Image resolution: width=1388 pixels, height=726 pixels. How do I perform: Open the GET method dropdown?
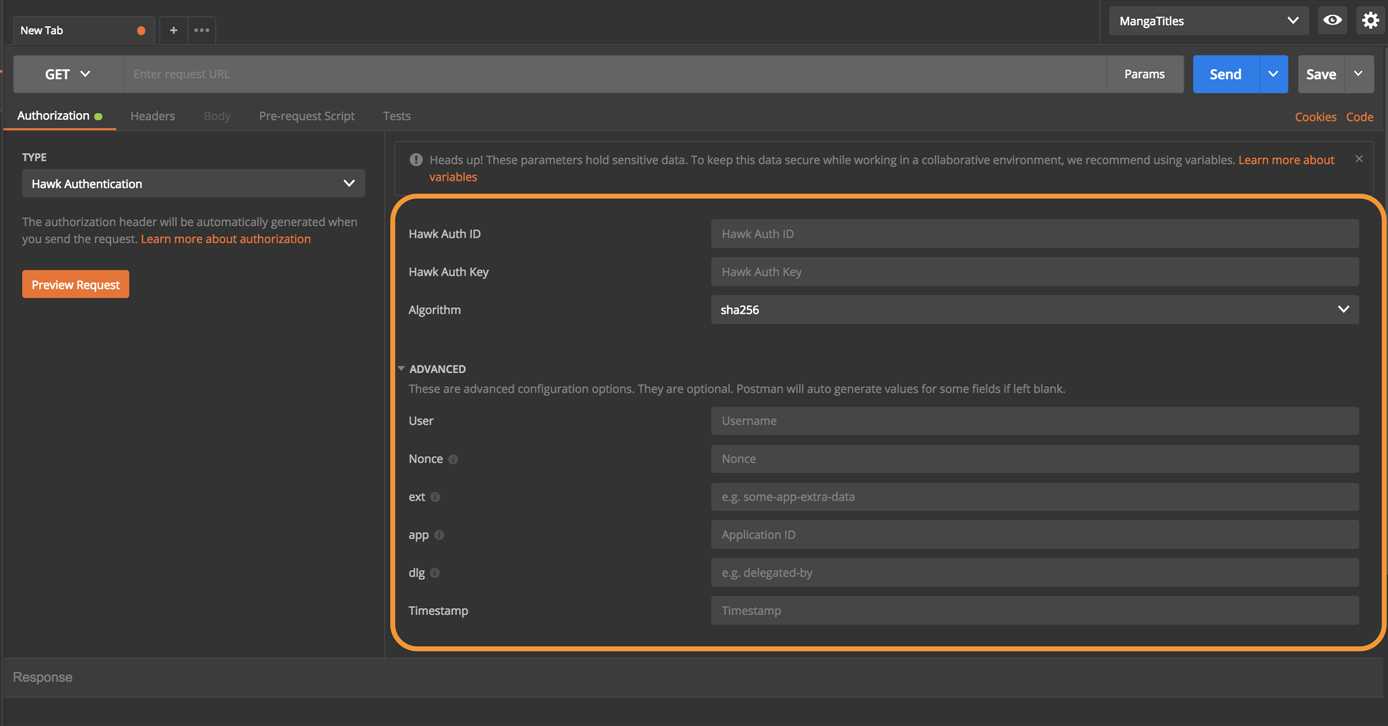click(x=68, y=74)
